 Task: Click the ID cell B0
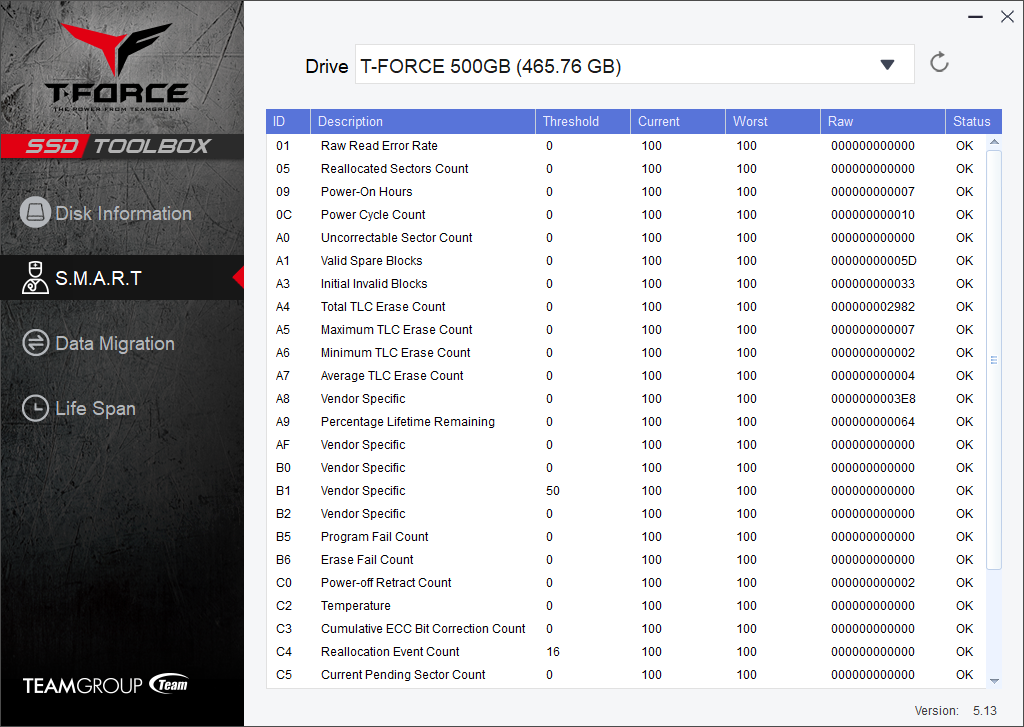tap(283, 468)
